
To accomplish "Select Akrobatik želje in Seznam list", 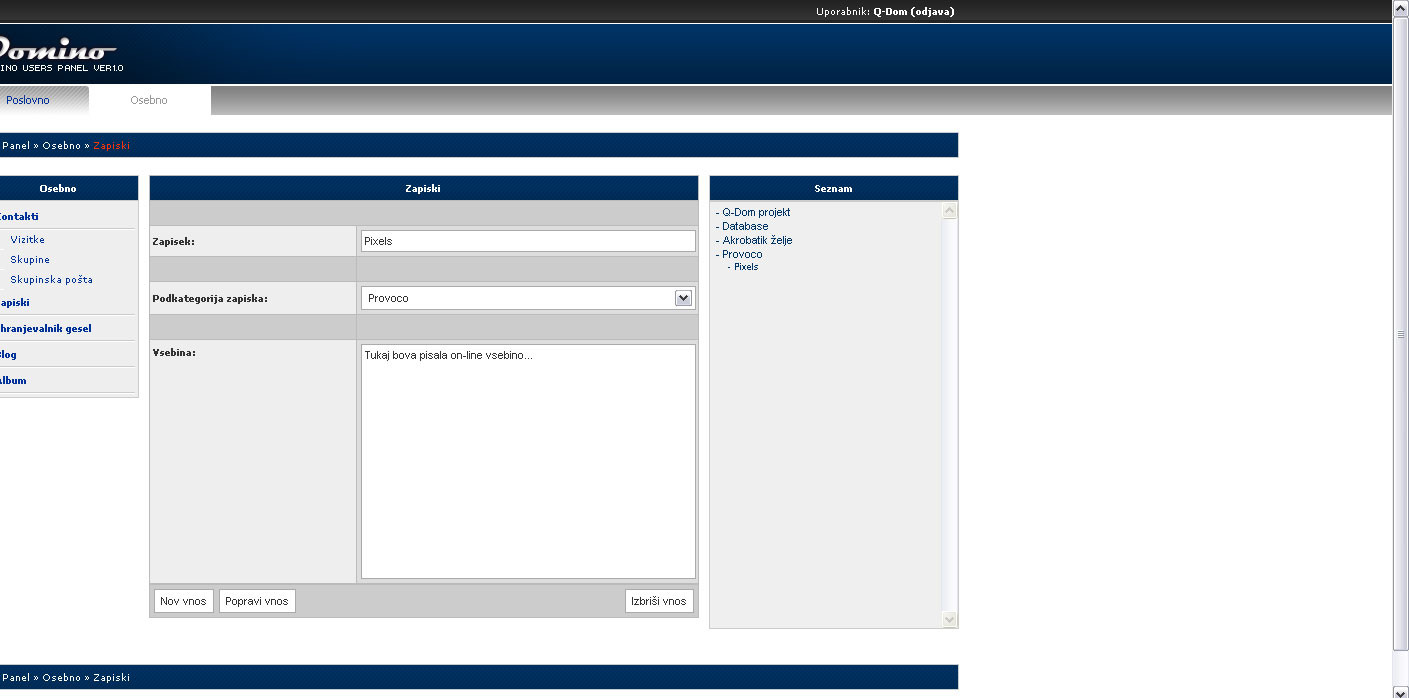I will pos(757,240).
